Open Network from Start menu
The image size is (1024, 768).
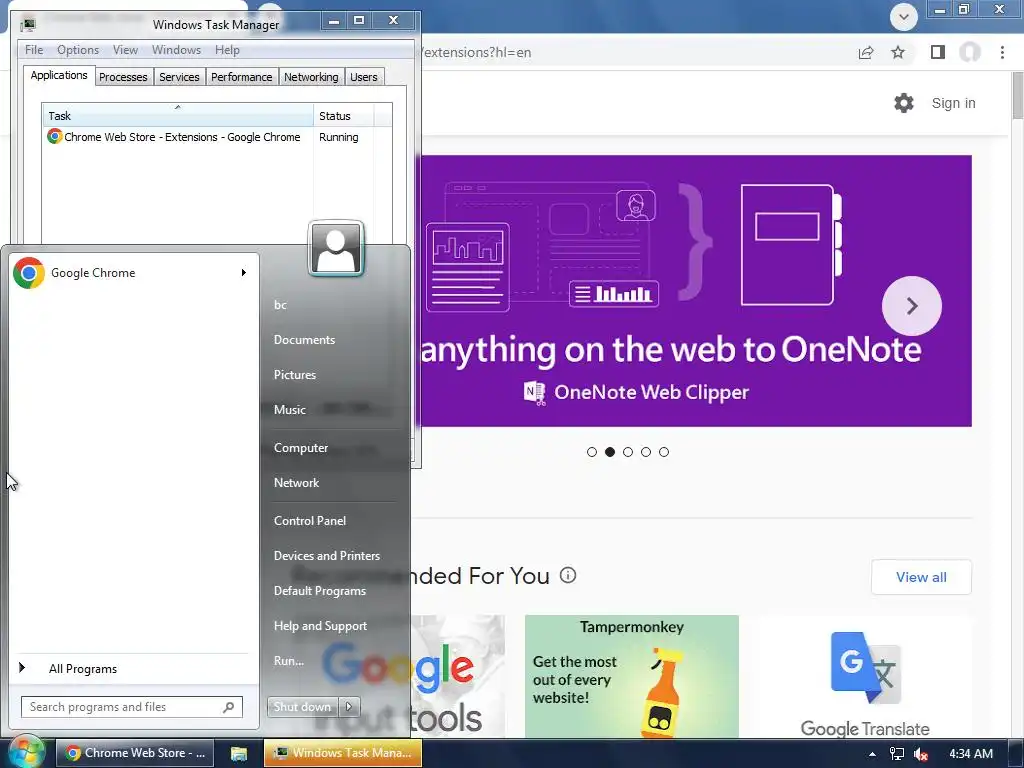296,483
